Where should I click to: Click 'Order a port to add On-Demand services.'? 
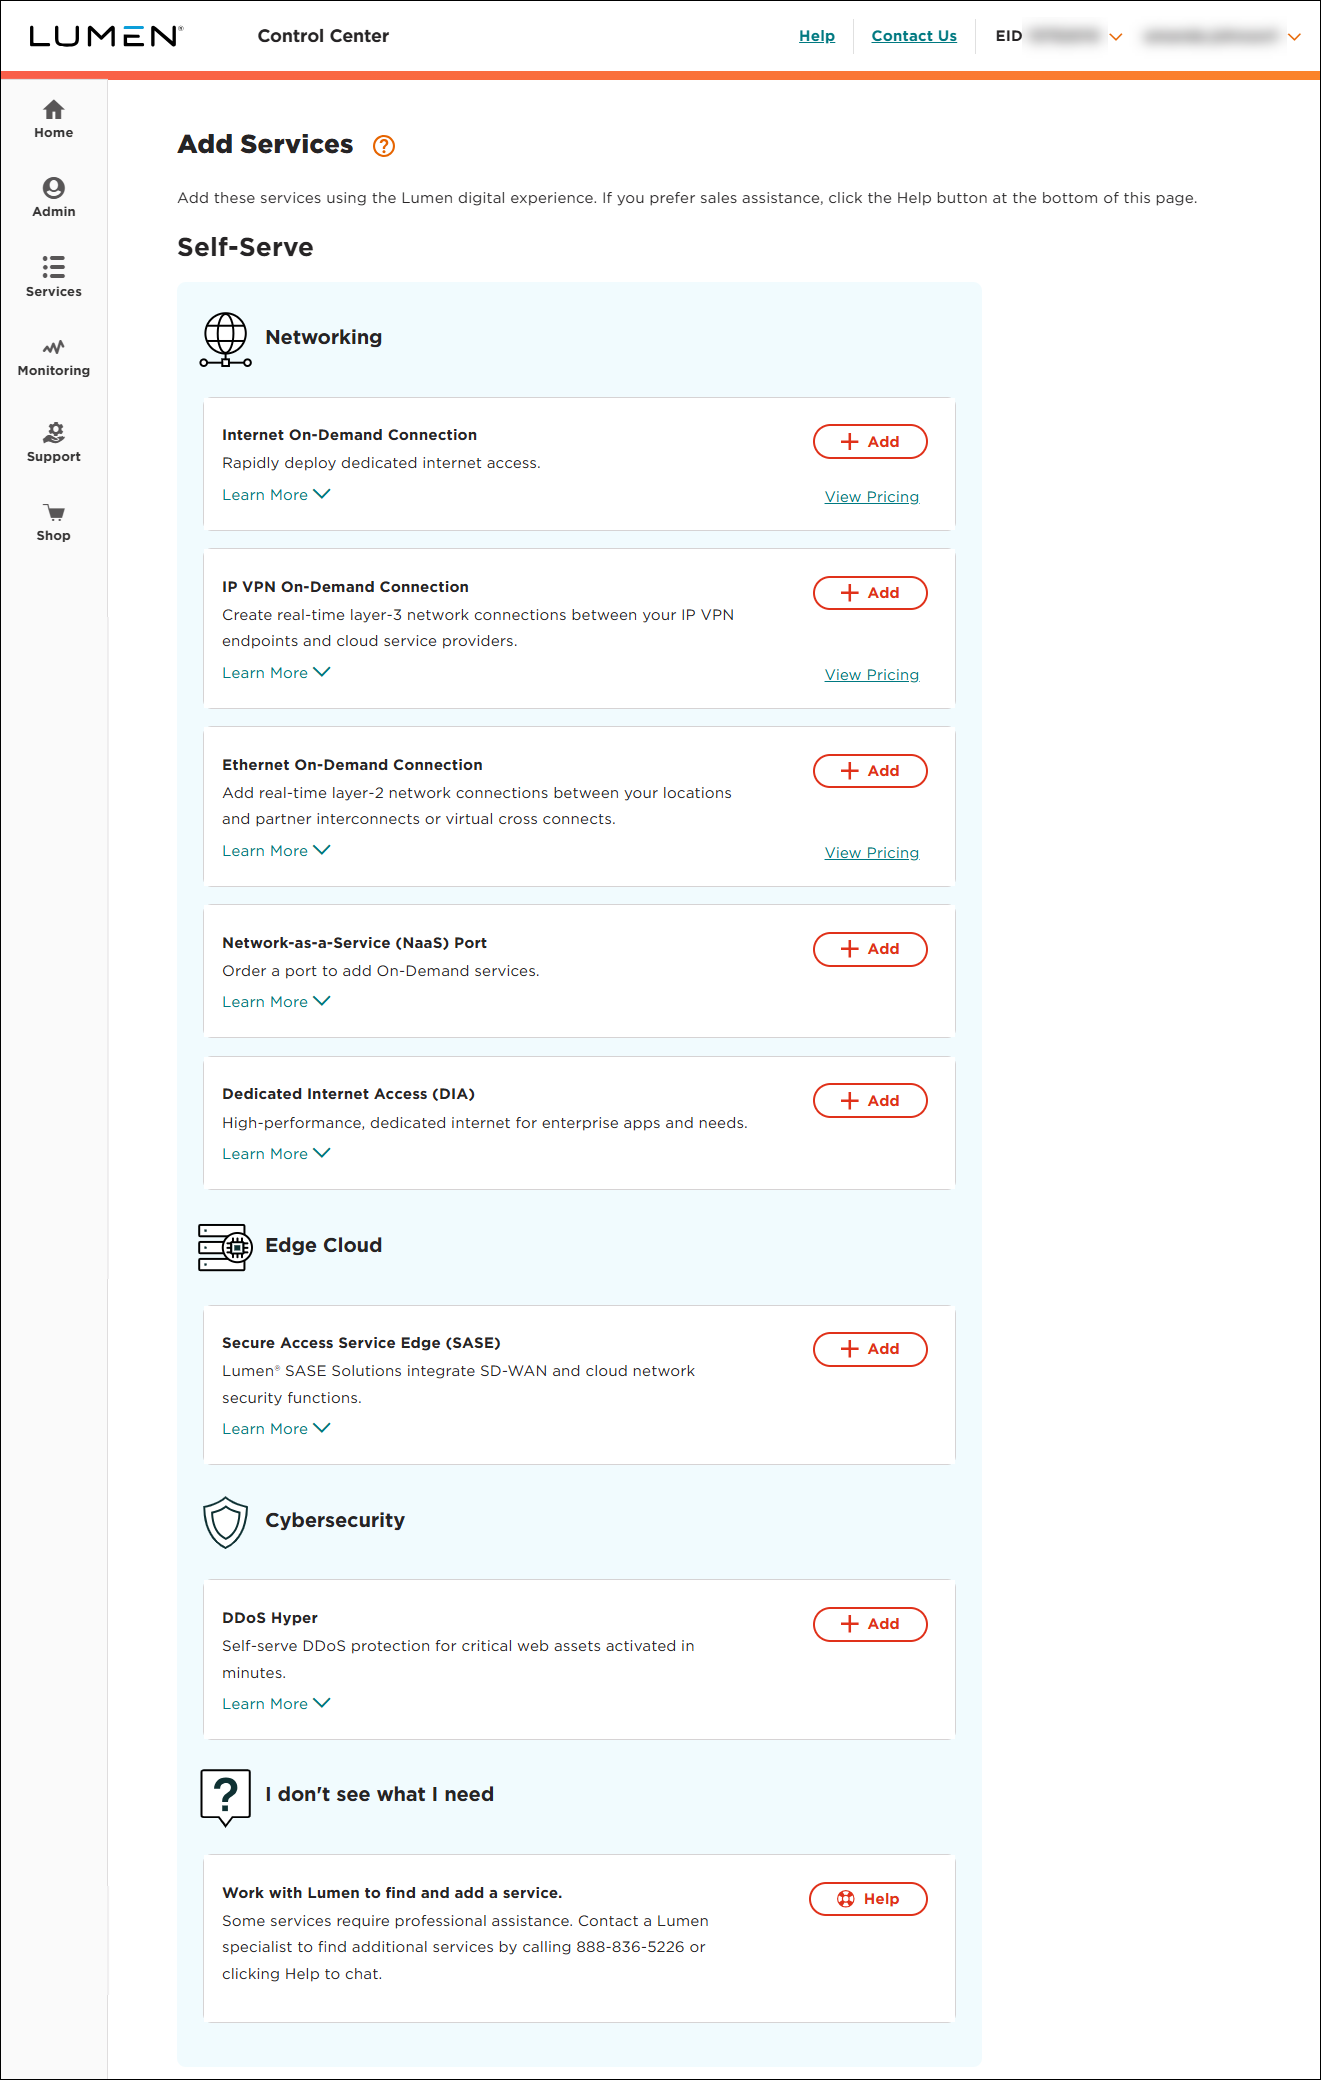point(381,971)
